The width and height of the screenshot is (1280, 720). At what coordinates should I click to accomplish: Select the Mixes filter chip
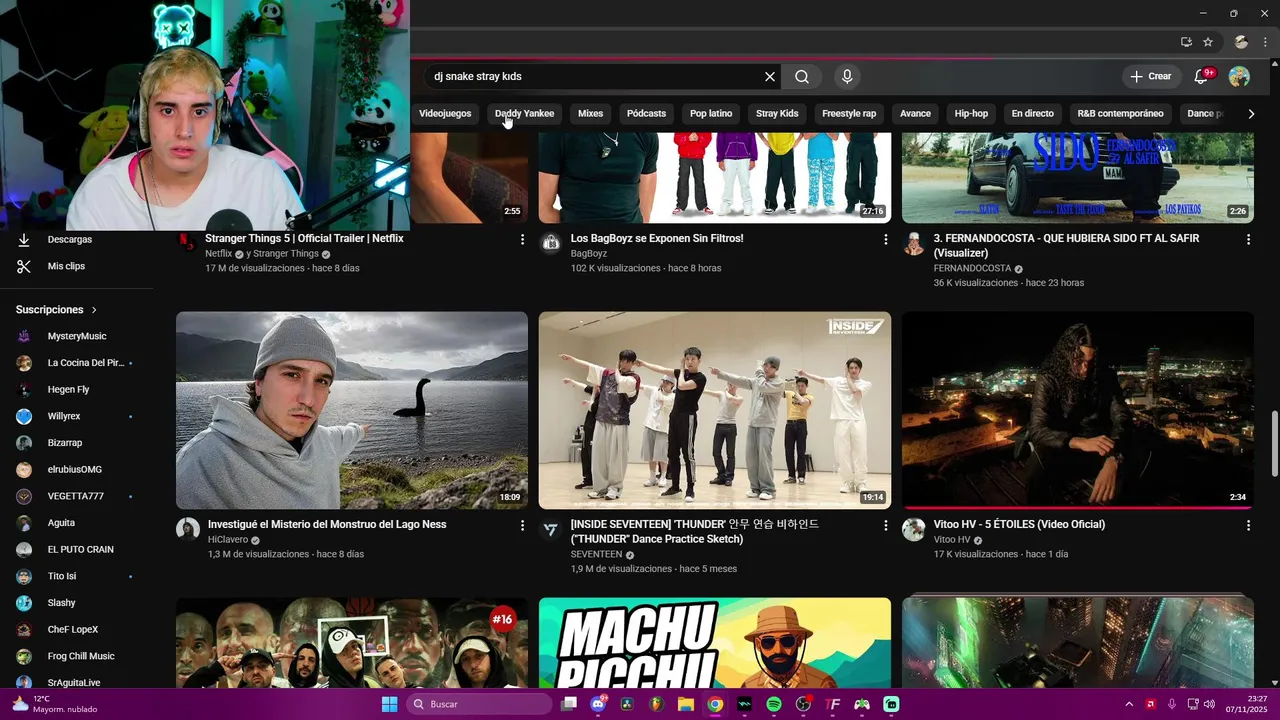click(x=591, y=114)
